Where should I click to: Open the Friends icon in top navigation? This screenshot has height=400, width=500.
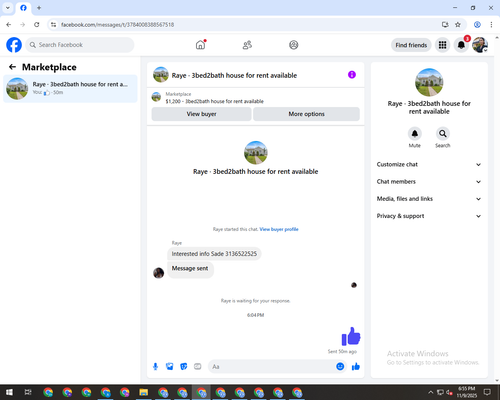(247, 45)
